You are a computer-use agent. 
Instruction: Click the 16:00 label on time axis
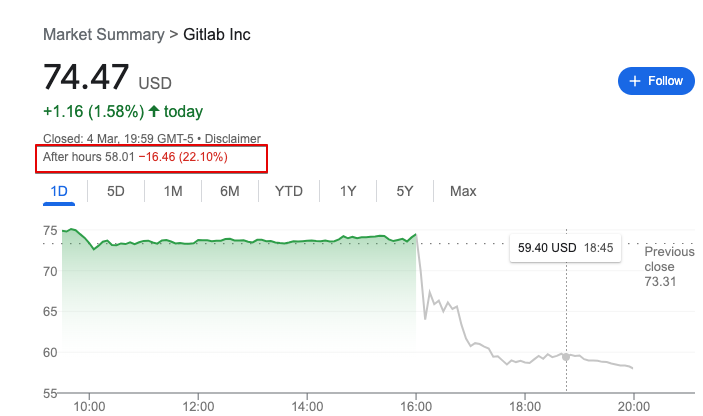click(x=416, y=405)
